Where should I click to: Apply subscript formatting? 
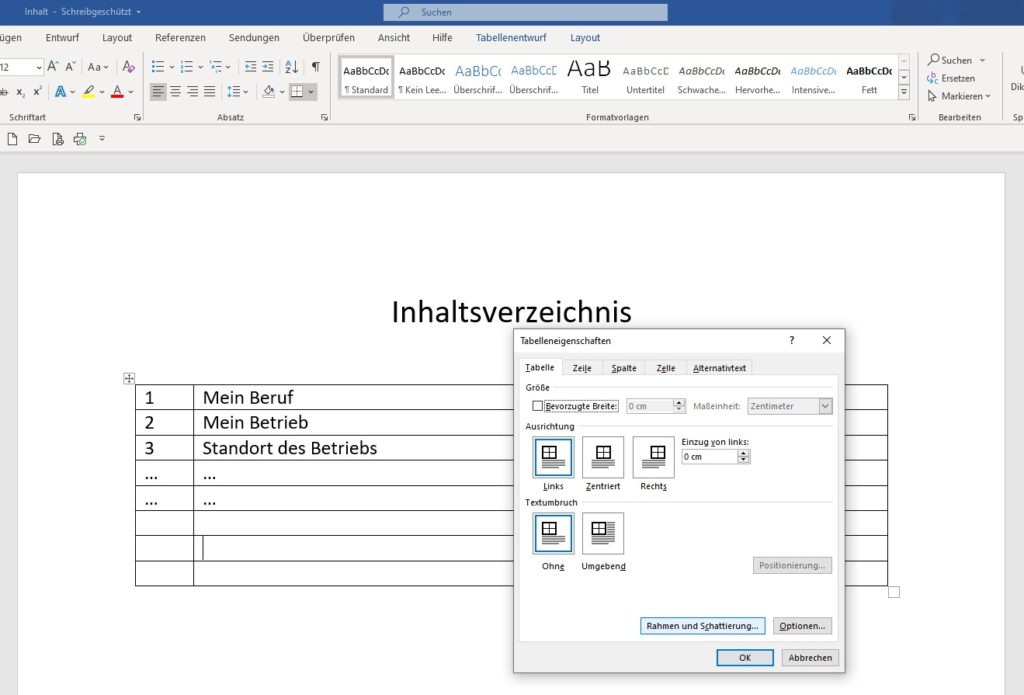pyautogui.click(x=21, y=91)
